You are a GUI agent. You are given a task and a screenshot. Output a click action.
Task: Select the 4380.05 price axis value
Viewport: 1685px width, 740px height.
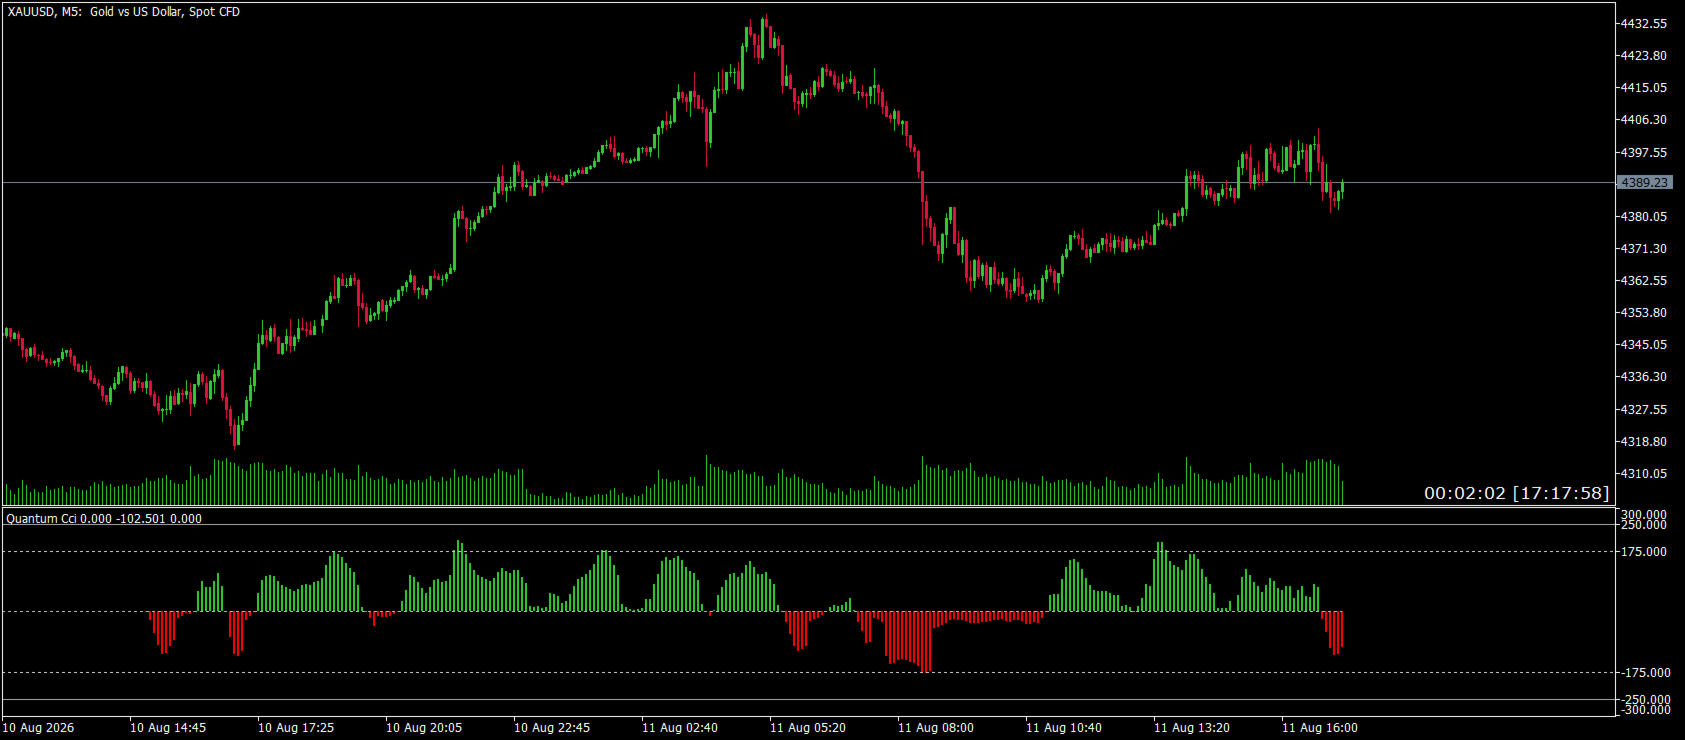(1644, 216)
